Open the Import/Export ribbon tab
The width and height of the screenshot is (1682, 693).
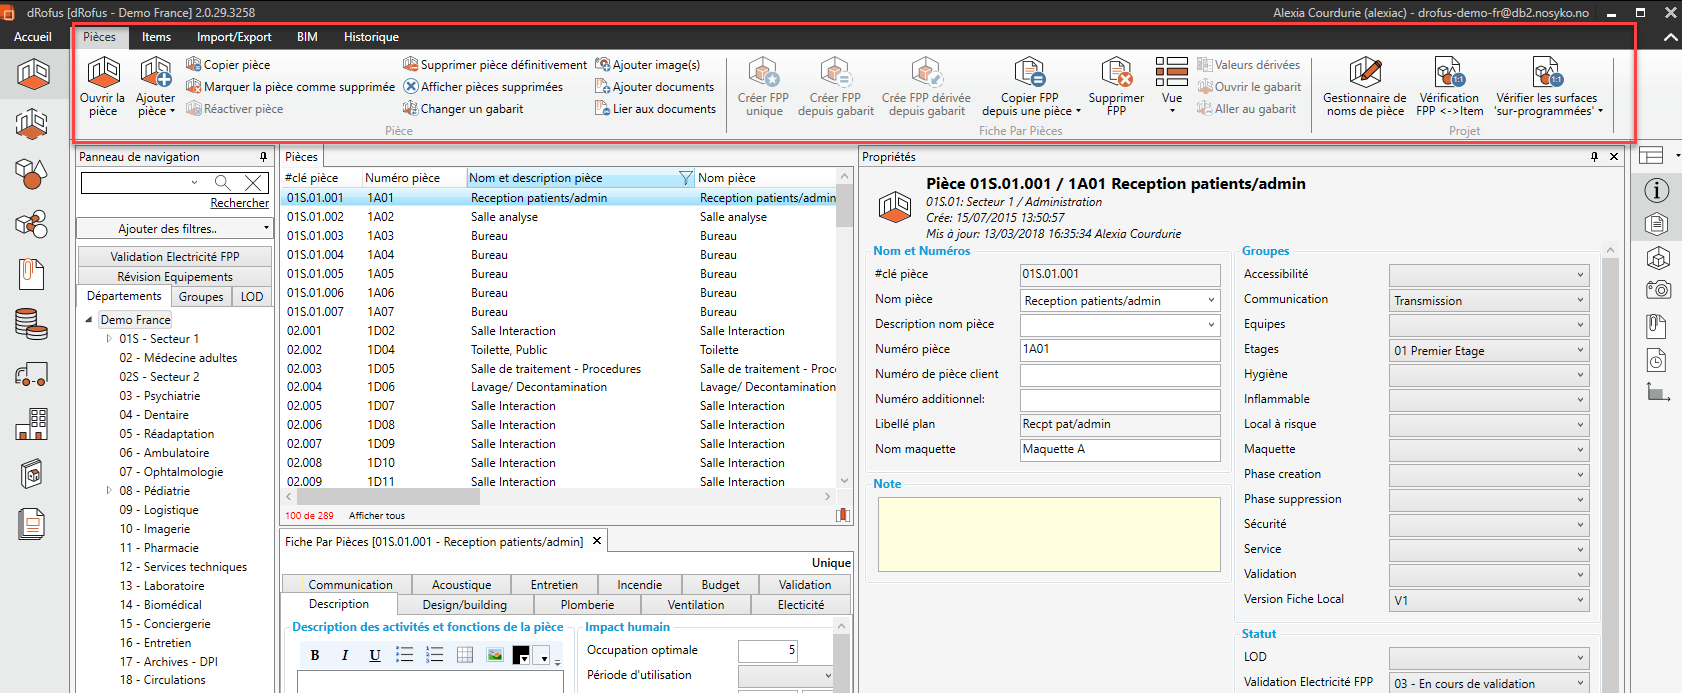pyautogui.click(x=234, y=37)
